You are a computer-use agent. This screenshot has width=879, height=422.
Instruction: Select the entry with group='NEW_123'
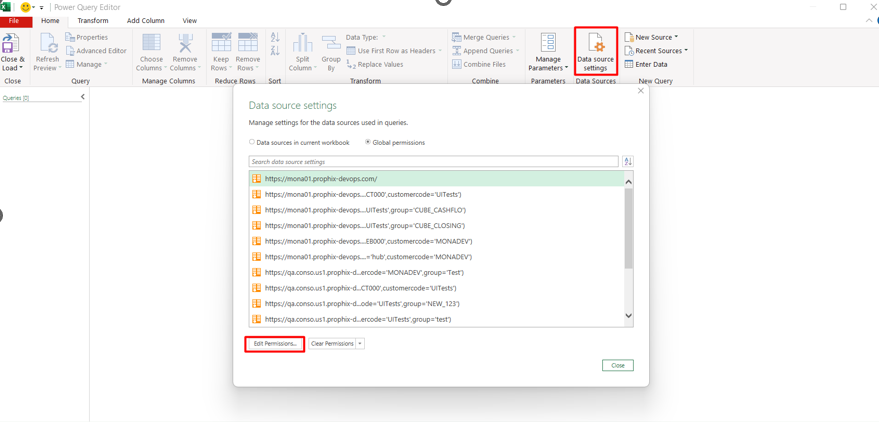[x=436, y=304]
